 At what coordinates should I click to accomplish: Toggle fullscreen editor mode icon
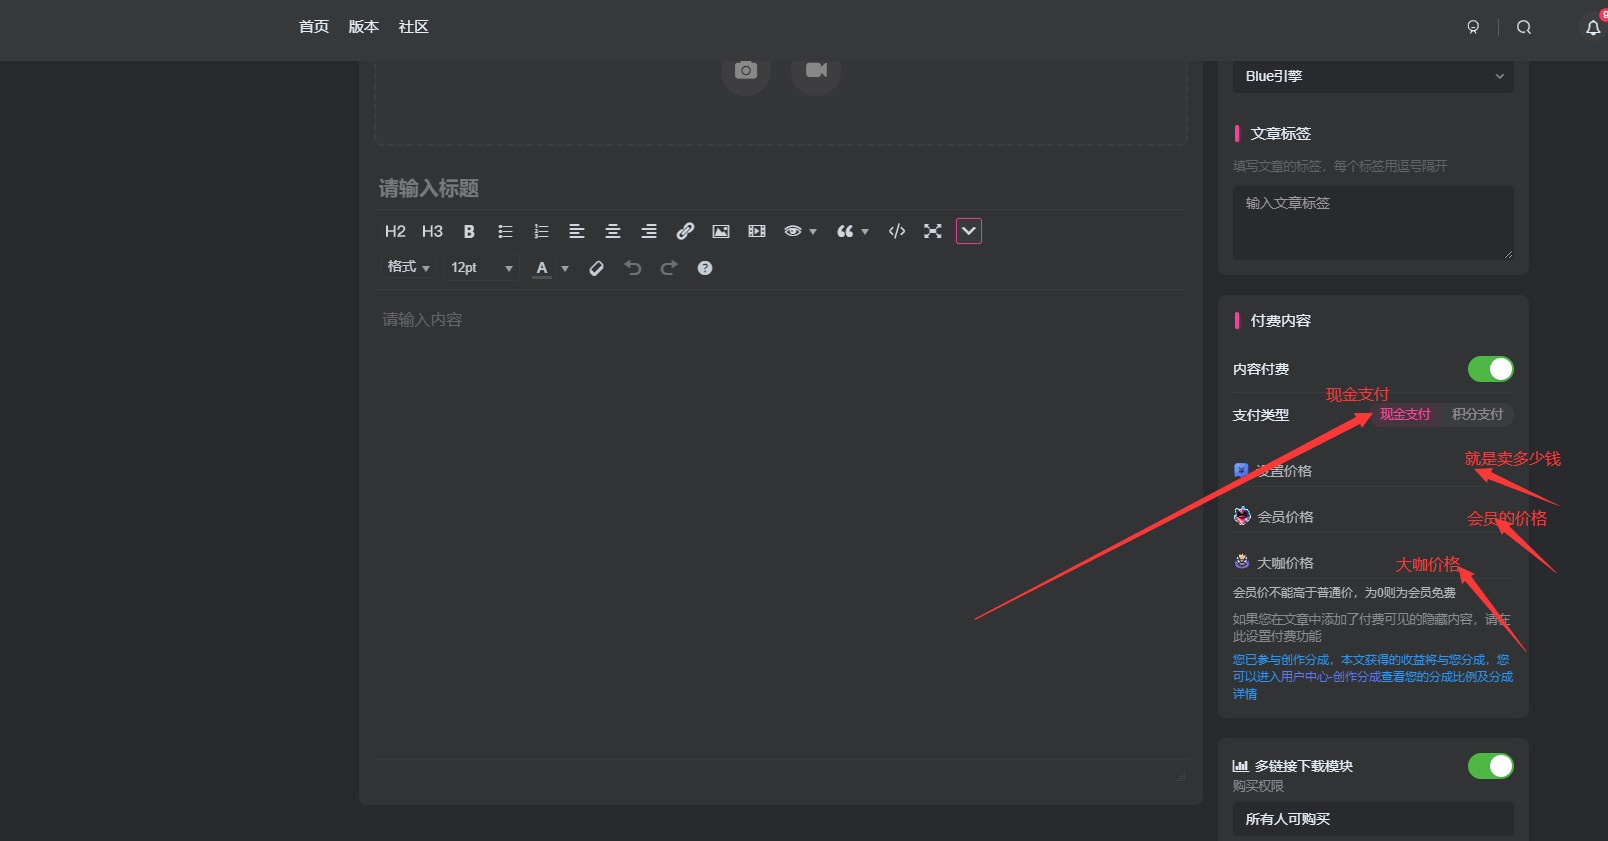pyautogui.click(x=933, y=232)
